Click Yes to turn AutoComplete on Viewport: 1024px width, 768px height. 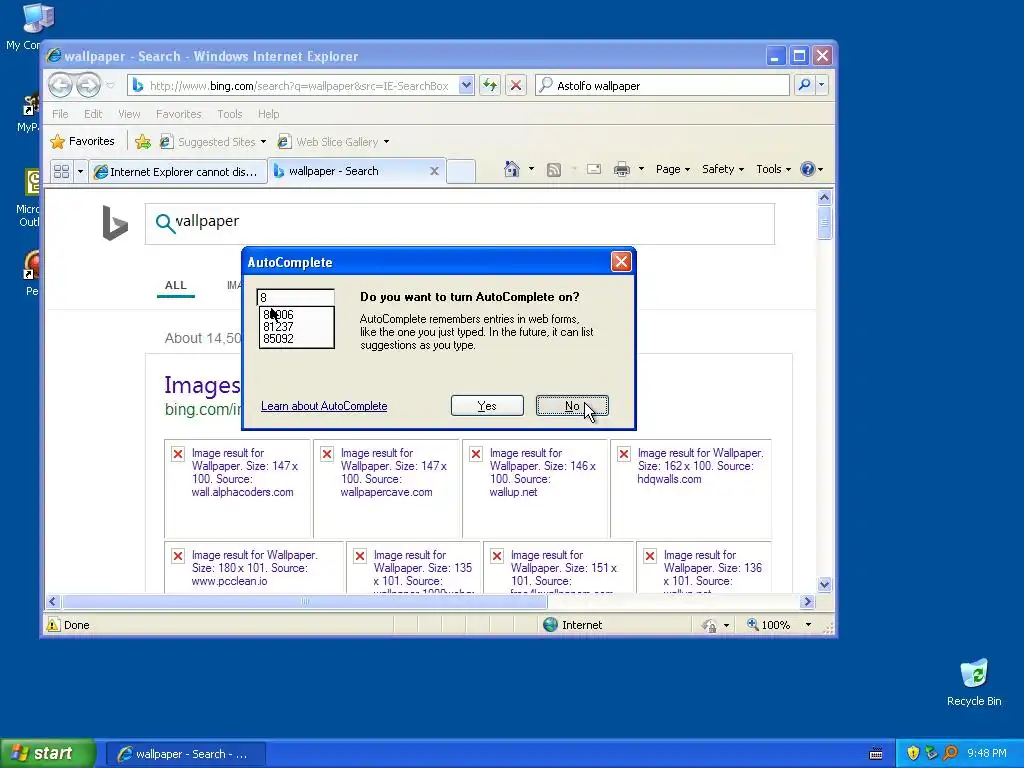point(487,406)
